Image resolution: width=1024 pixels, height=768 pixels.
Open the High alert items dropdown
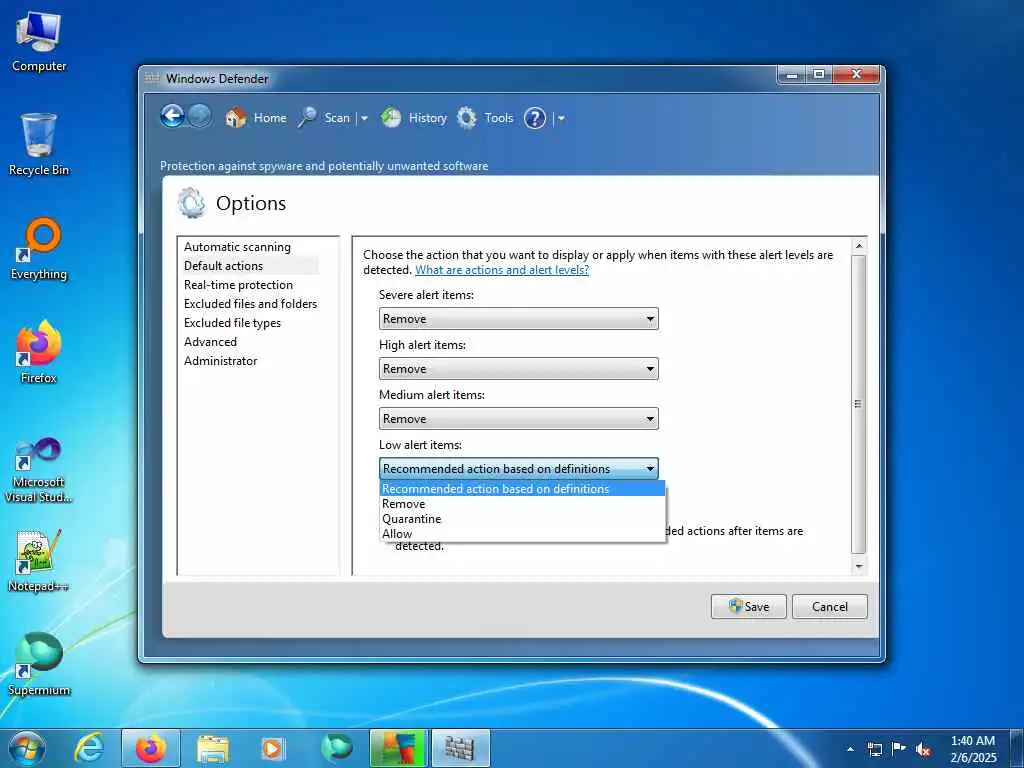519,369
